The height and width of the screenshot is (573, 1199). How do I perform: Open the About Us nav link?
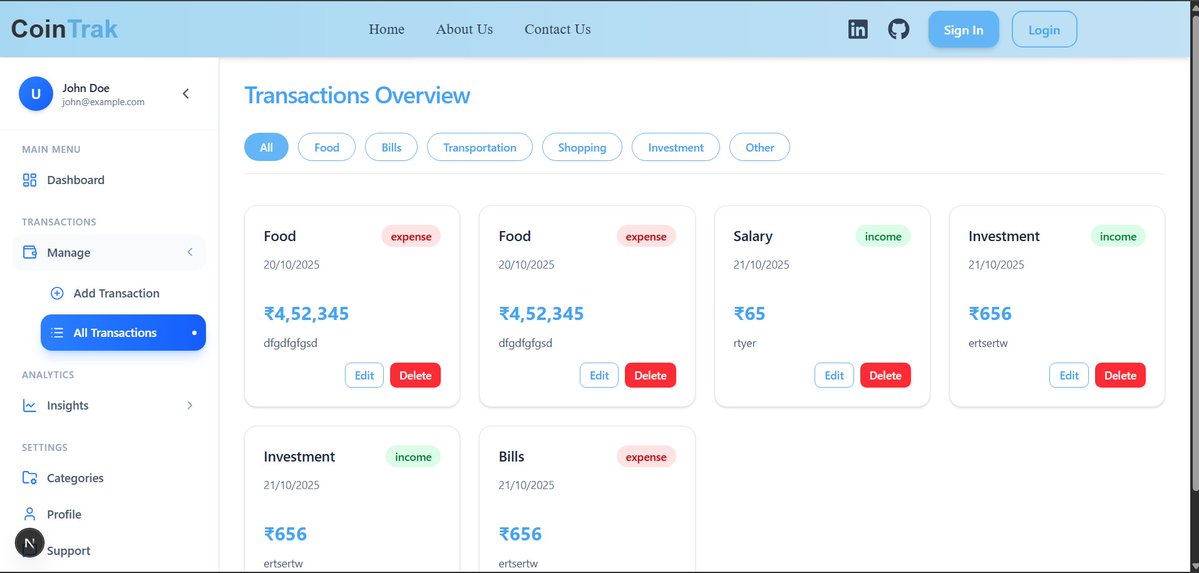pos(464,30)
